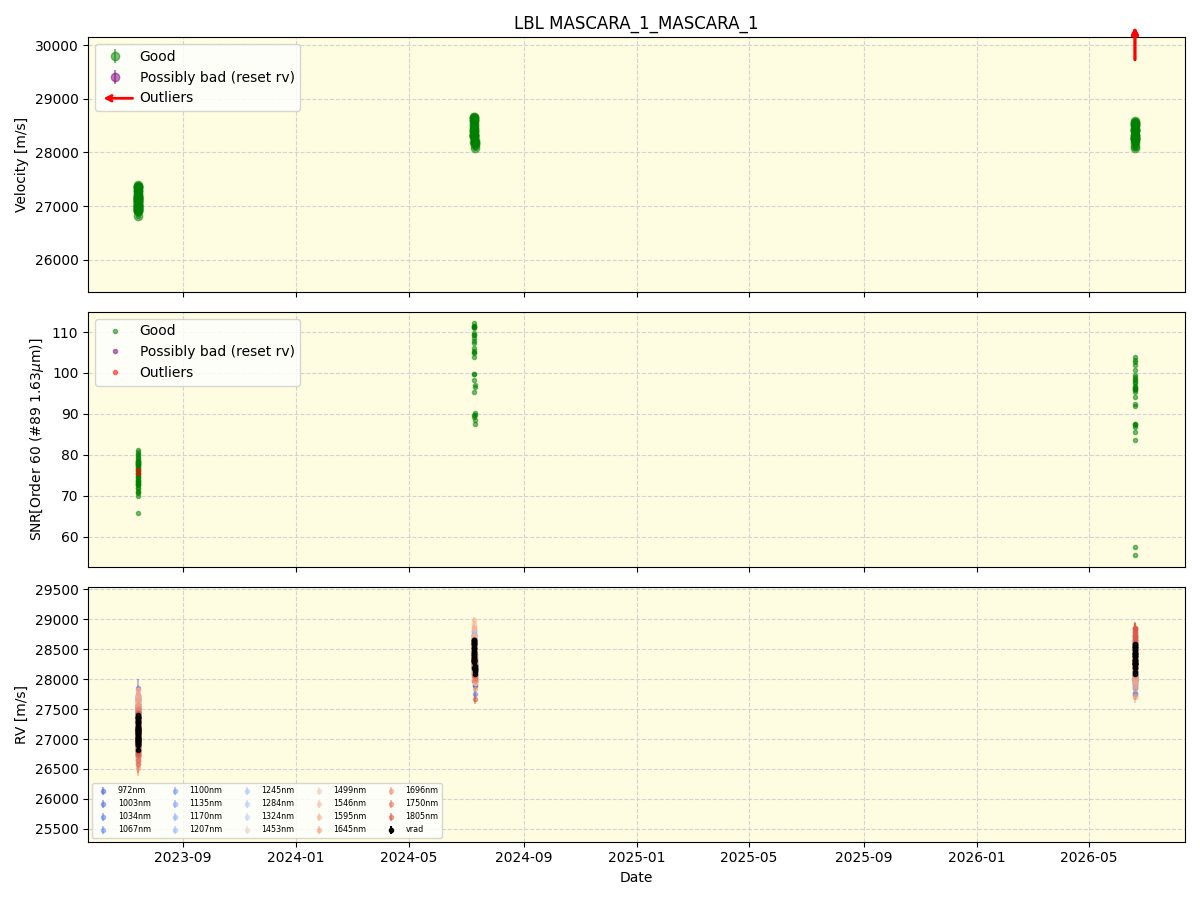
Task: Click the 2026-05 date tick label
Action: [x=1089, y=857]
